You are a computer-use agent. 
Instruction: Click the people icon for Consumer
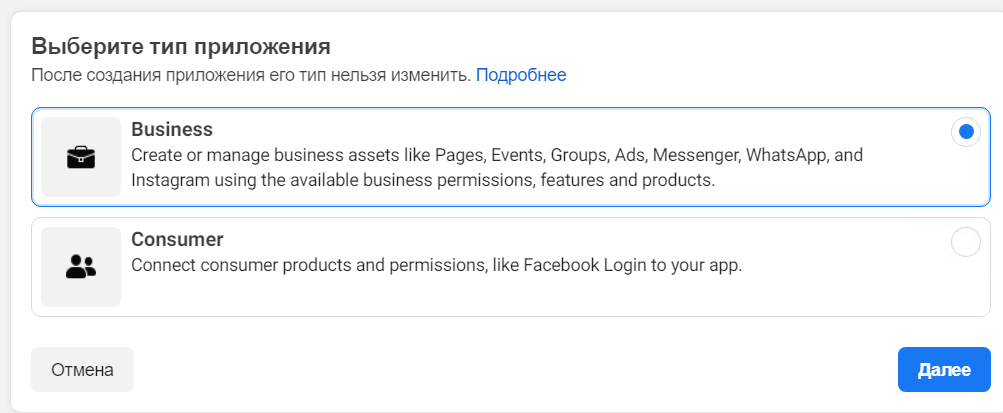pos(80,267)
